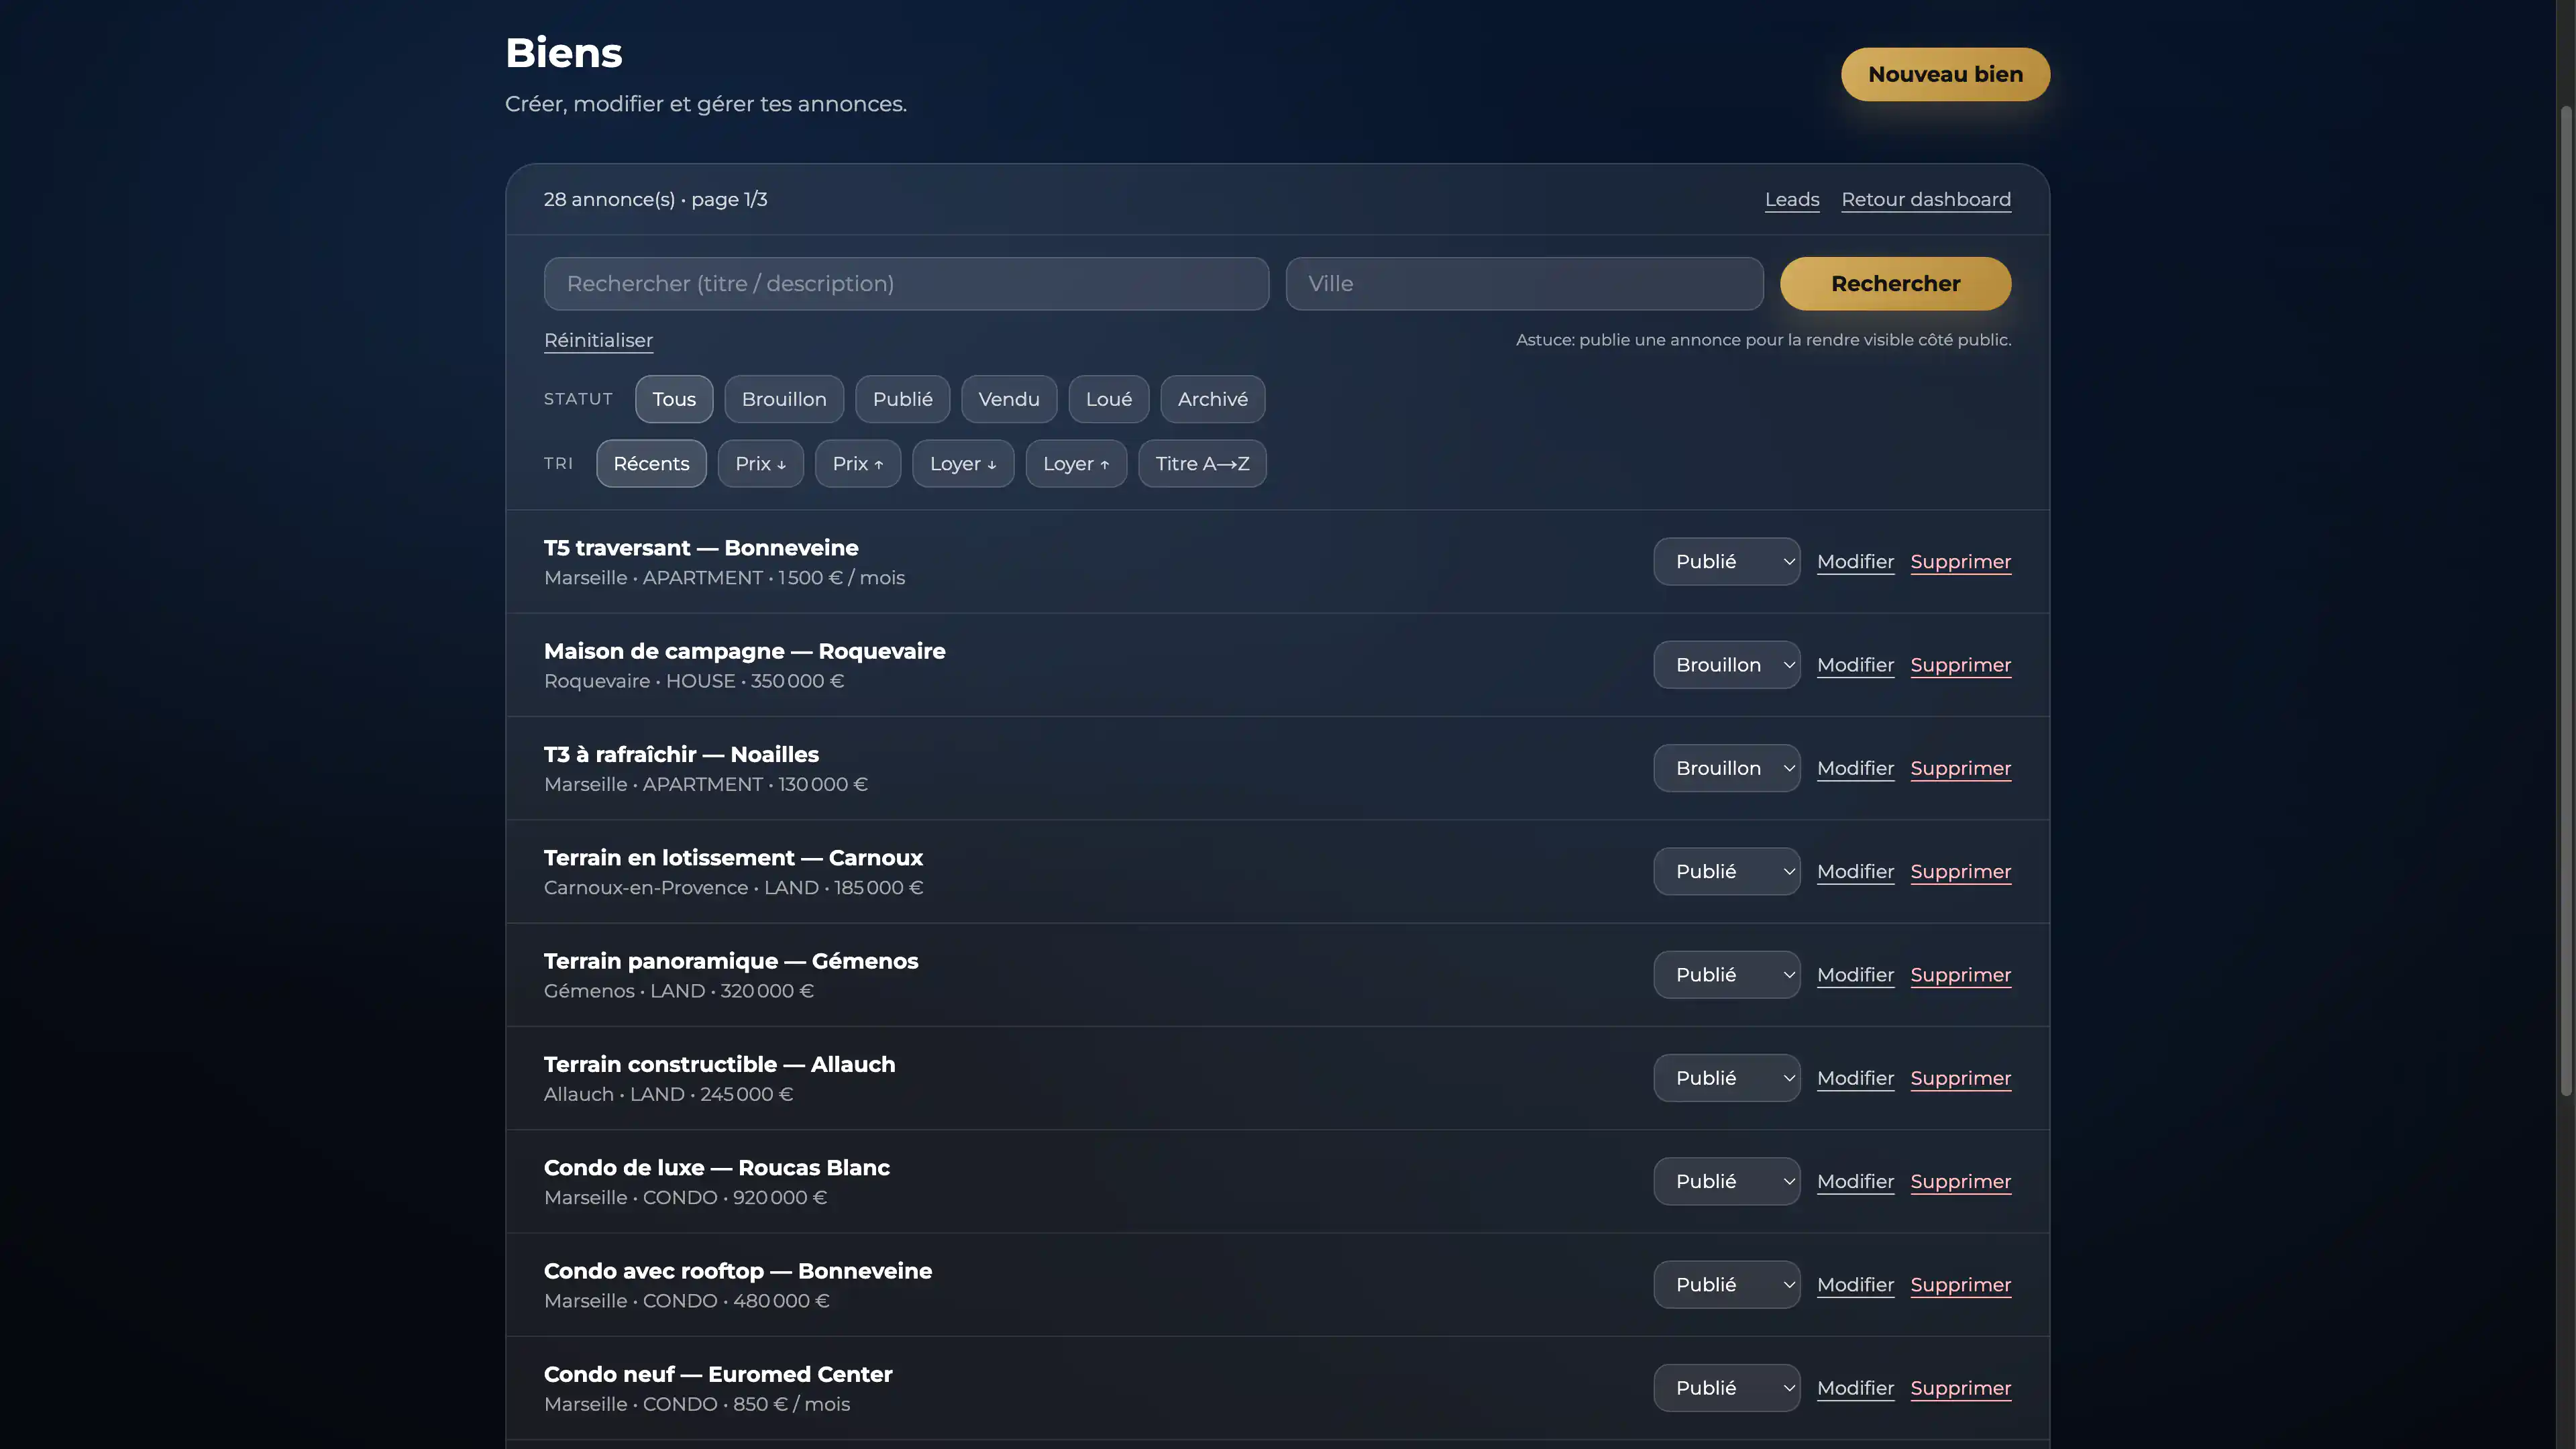This screenshot has height=1449, width=2576.
Task: Select the Prix descending sort option
Action: tap(760, 463)
